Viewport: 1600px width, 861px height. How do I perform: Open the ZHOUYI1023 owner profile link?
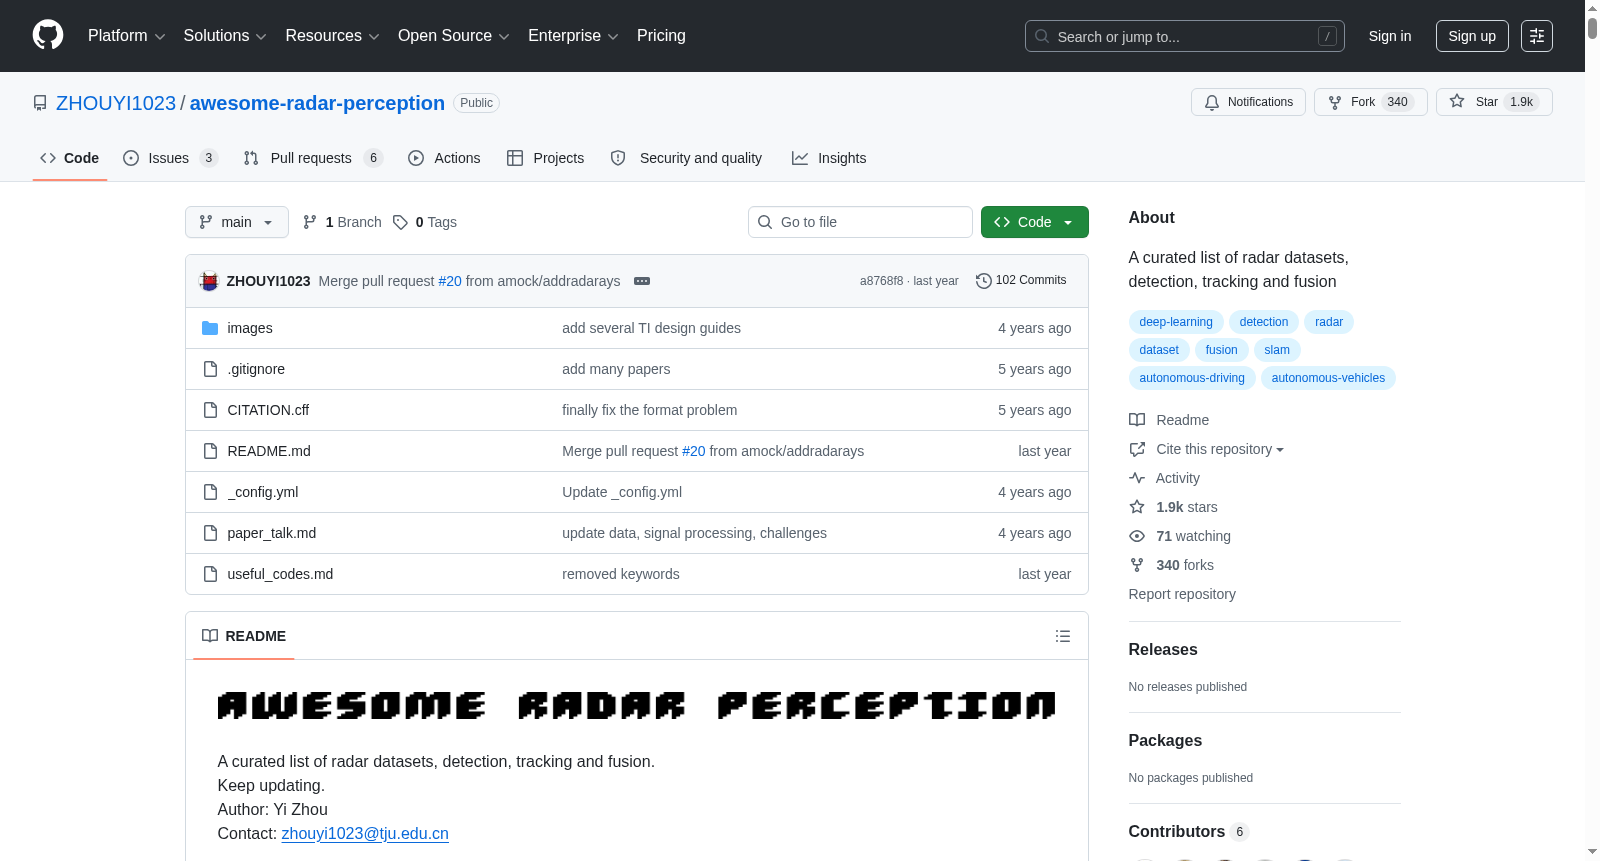point(116,103)
